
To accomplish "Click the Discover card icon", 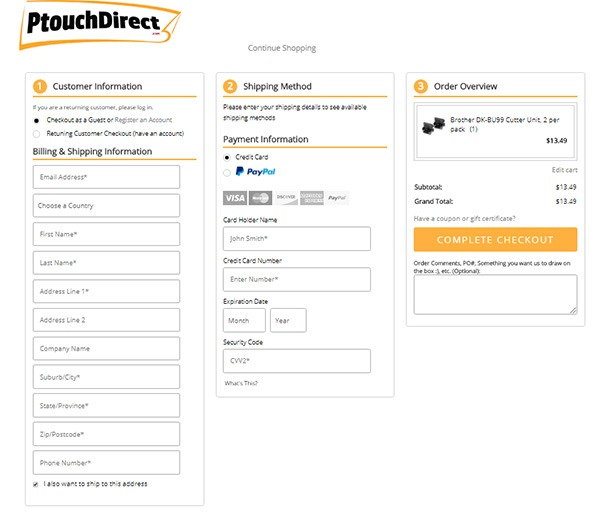I will [286, 198].
